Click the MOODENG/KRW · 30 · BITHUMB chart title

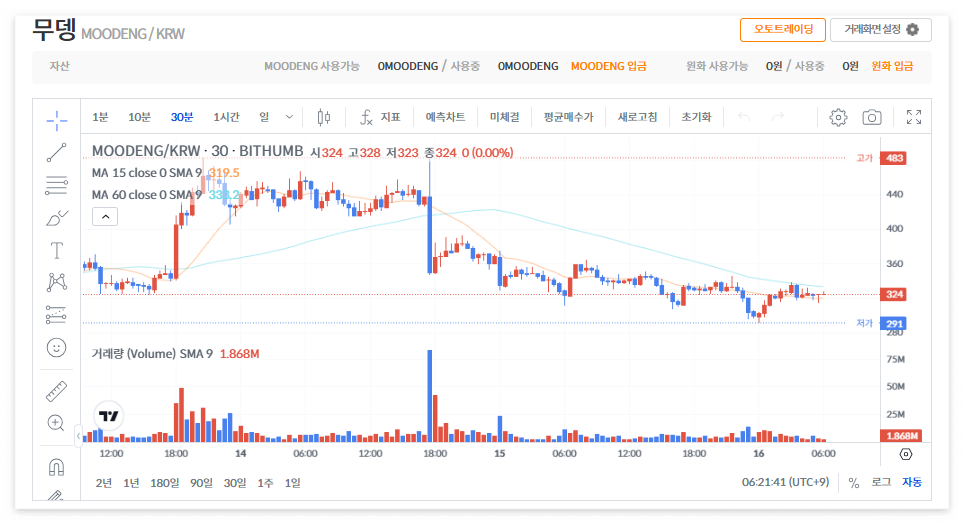click(197, 151)
